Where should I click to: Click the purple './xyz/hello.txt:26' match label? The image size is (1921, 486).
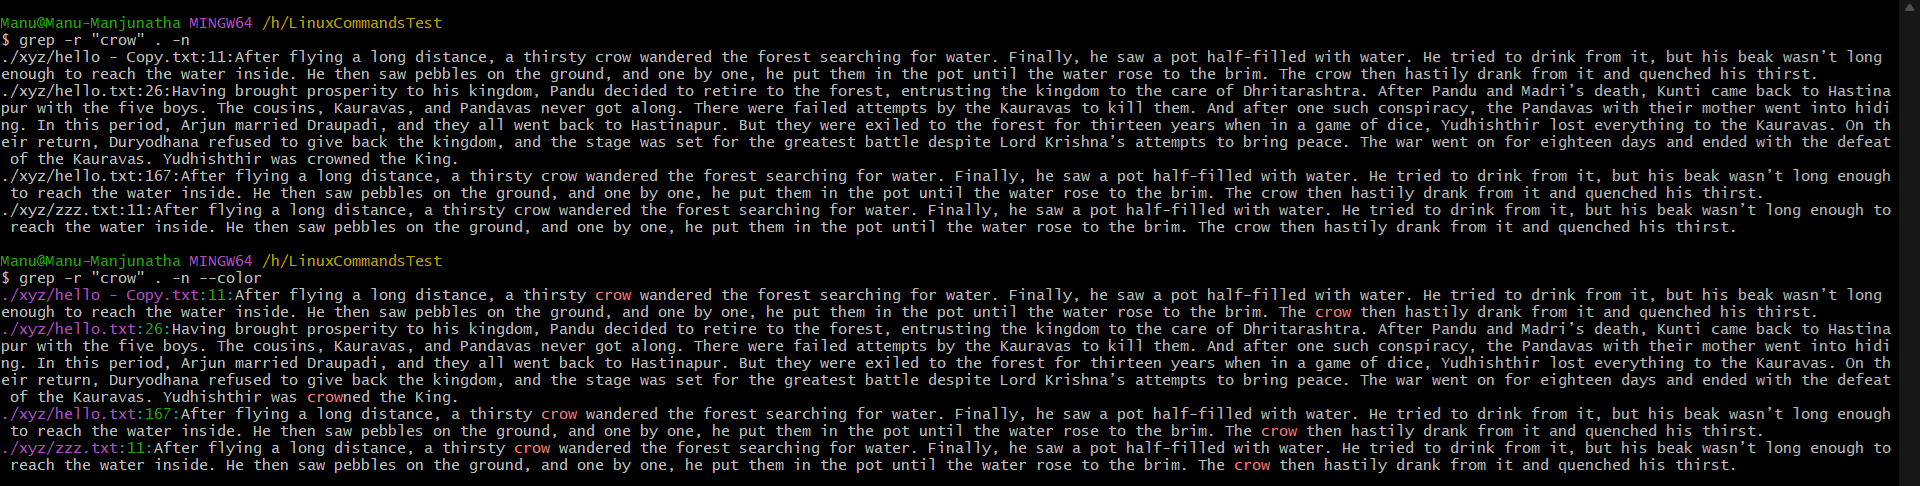[82, 329]
